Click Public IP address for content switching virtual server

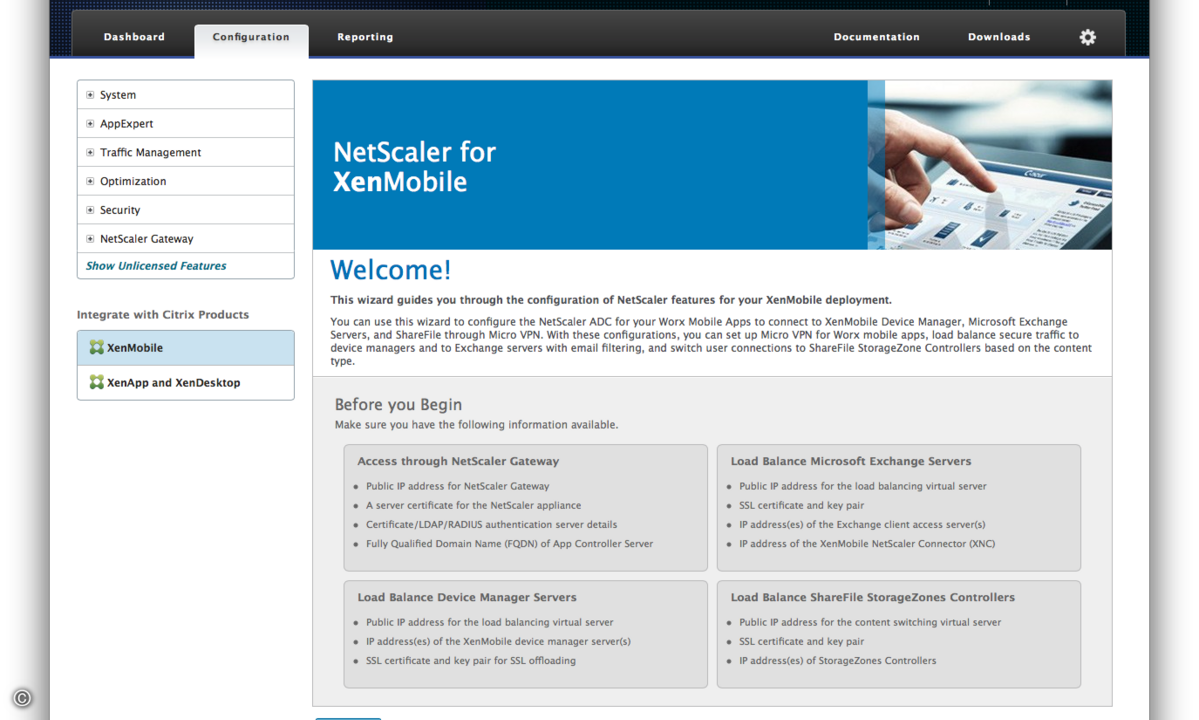click(x=869, y=622)
